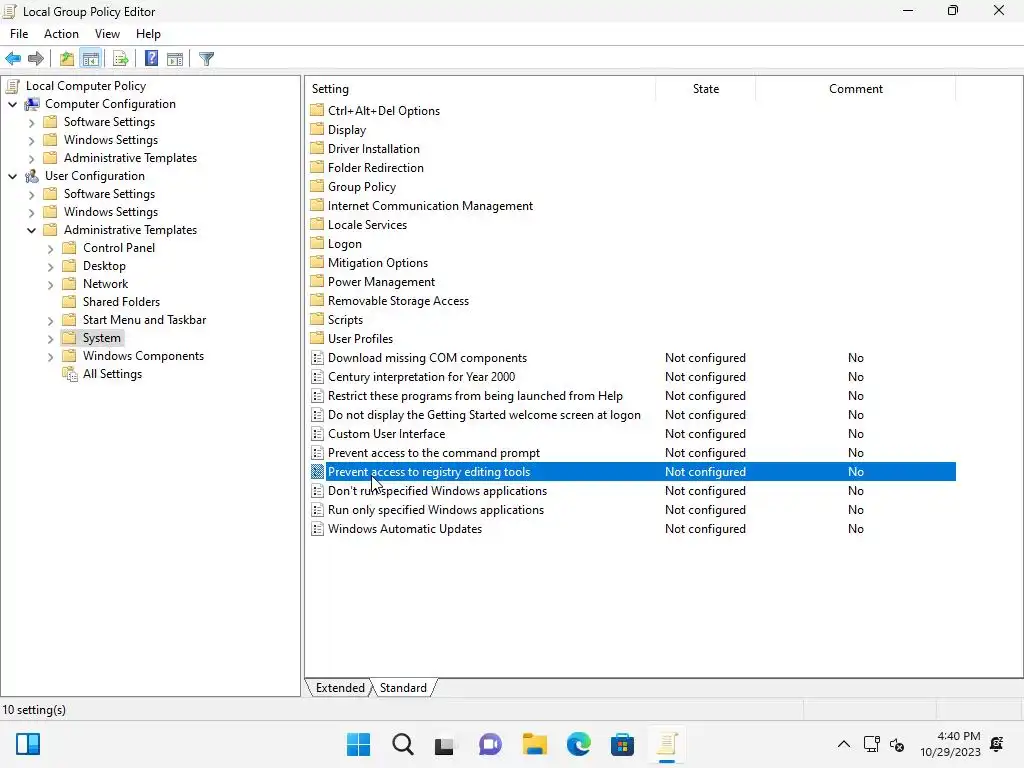Screen dimensions: 1024x768
Task: Select the Driver Installation folder
Action: [x=374, y=149]
